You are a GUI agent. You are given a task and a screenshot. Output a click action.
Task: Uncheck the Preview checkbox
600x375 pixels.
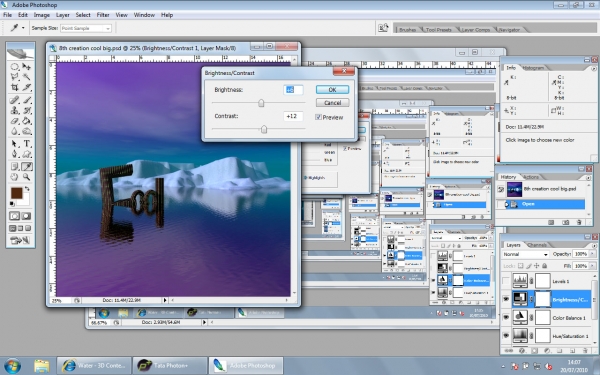tap(318, 117)
